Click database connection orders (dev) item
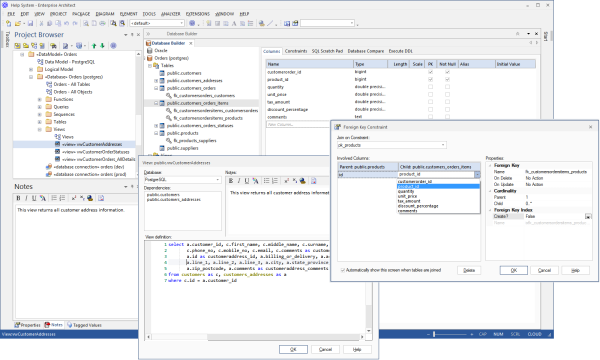This screenshot has width=600, height=360. click(89, 167)
